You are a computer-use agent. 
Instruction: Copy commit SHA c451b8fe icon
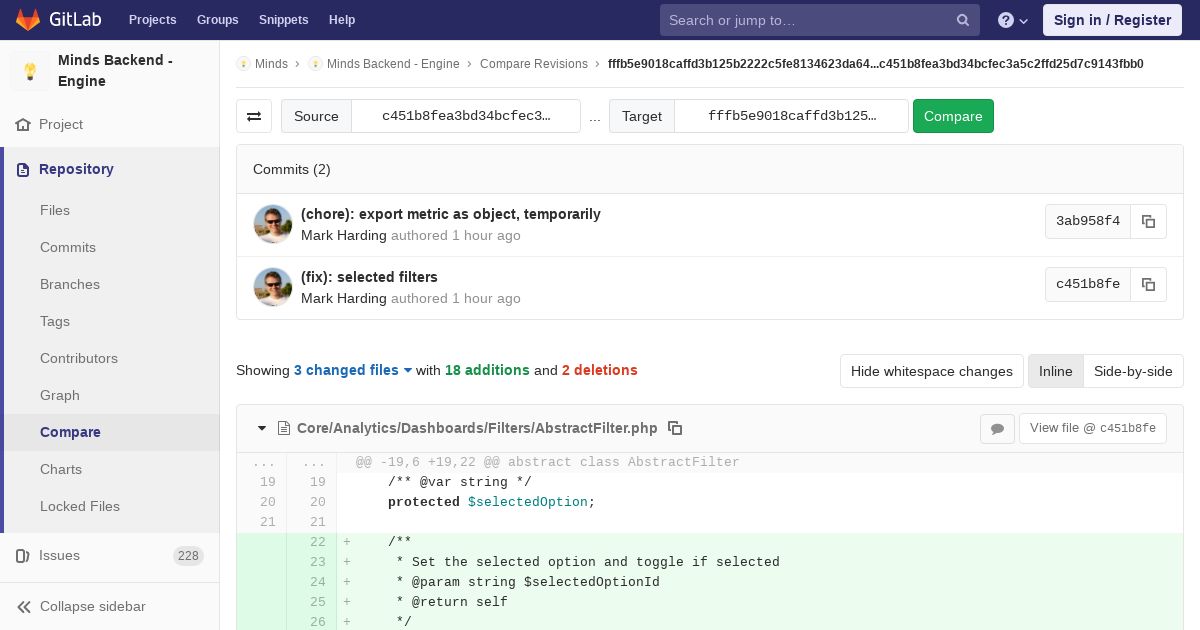(x=1148, y=284)
